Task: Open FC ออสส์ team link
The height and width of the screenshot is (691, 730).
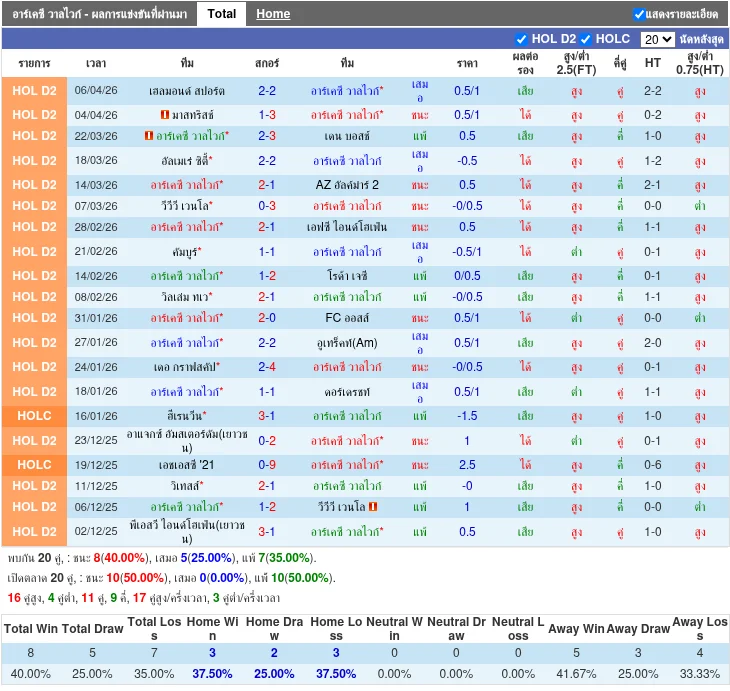Action: pyautogui.click(x=347, y=318)
